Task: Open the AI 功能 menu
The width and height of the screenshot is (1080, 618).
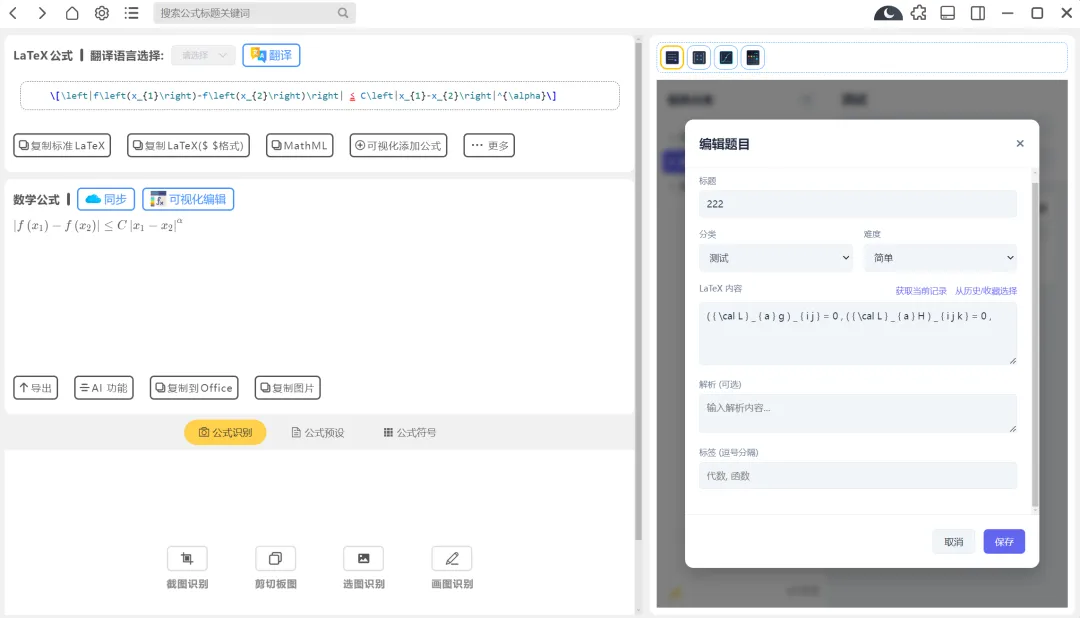Action: click(104, 388)
